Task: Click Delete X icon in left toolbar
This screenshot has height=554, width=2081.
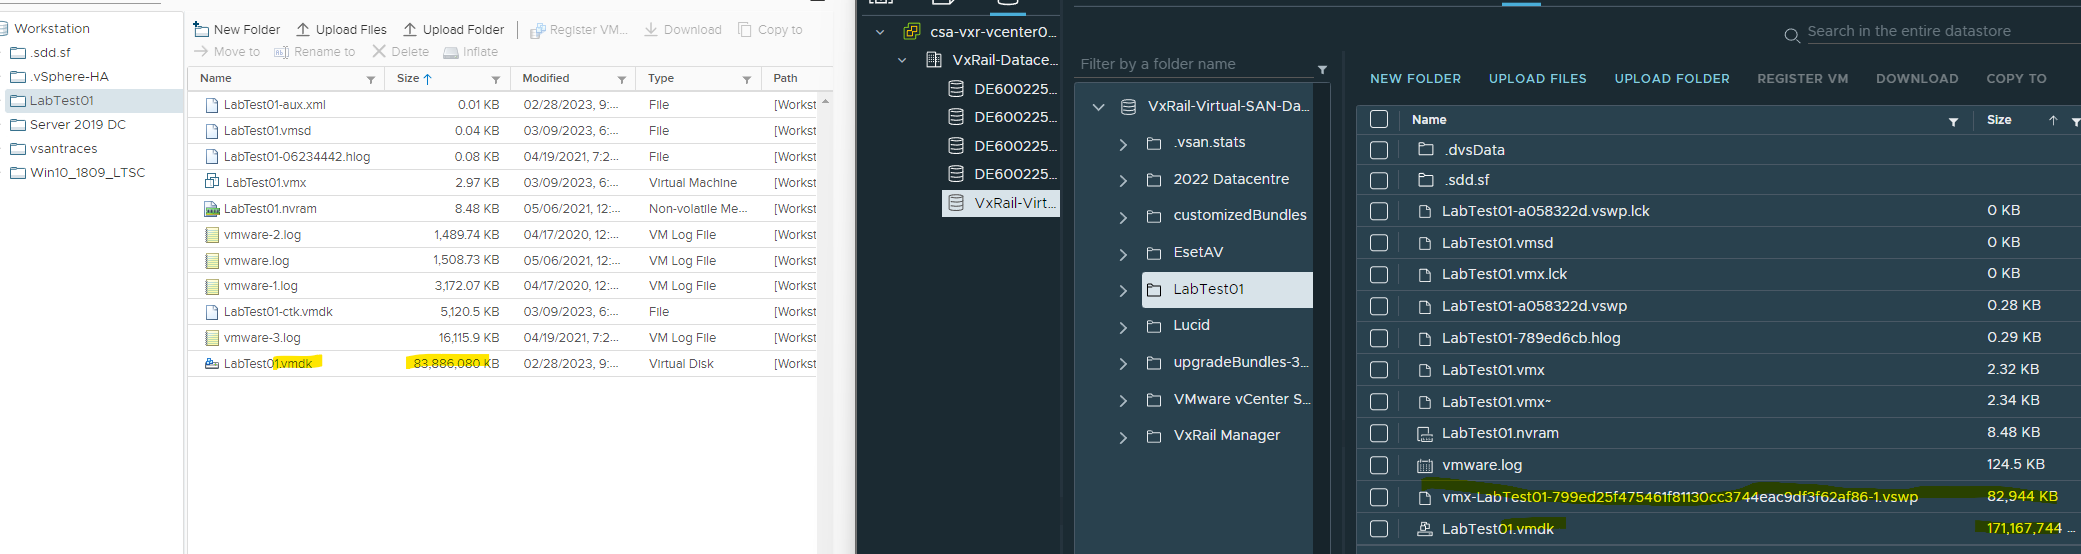Action: point(379,51)
